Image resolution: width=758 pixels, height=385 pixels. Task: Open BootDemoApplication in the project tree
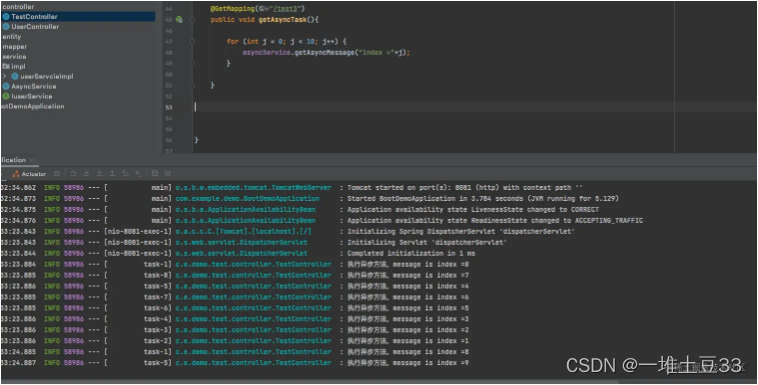(x=32, y=106)
